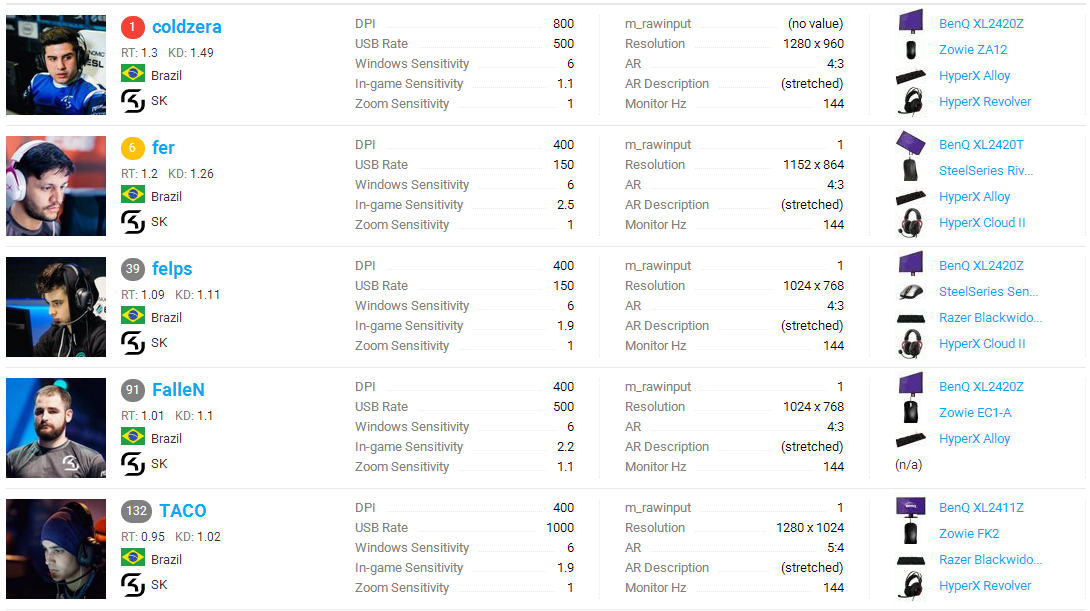
Task: Open the coldzera player name link
Action: (187, 27)
